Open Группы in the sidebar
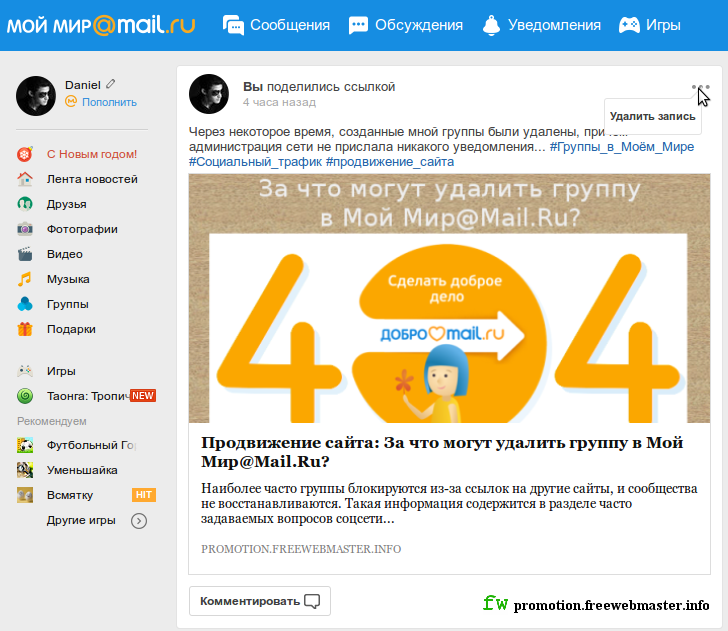Screen dimensions: 728x631 pos(67,305)
